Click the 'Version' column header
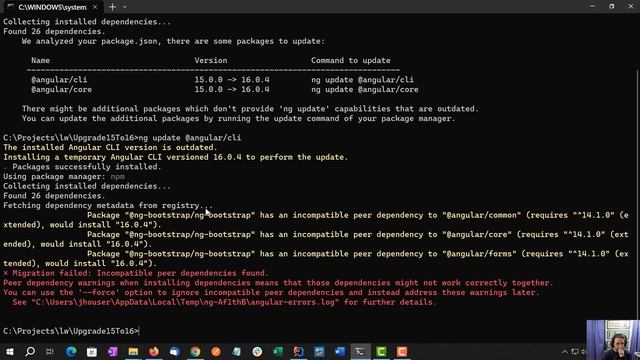Image resolution: width=640 pixels, height=360 pixels. (x=211, y=60)
